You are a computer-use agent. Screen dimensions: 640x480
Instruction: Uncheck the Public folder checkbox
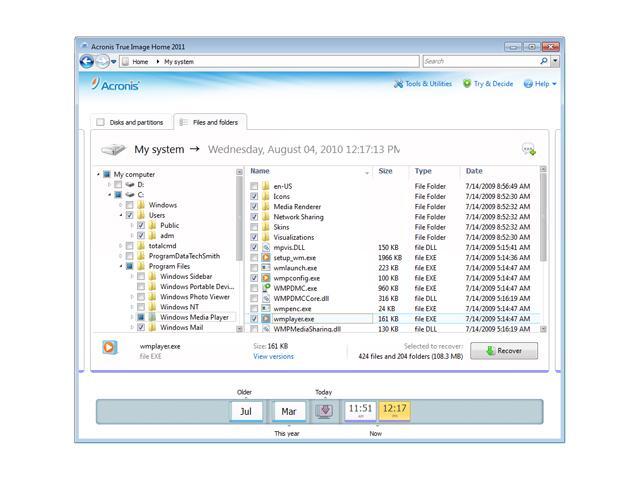pos(141,225)
